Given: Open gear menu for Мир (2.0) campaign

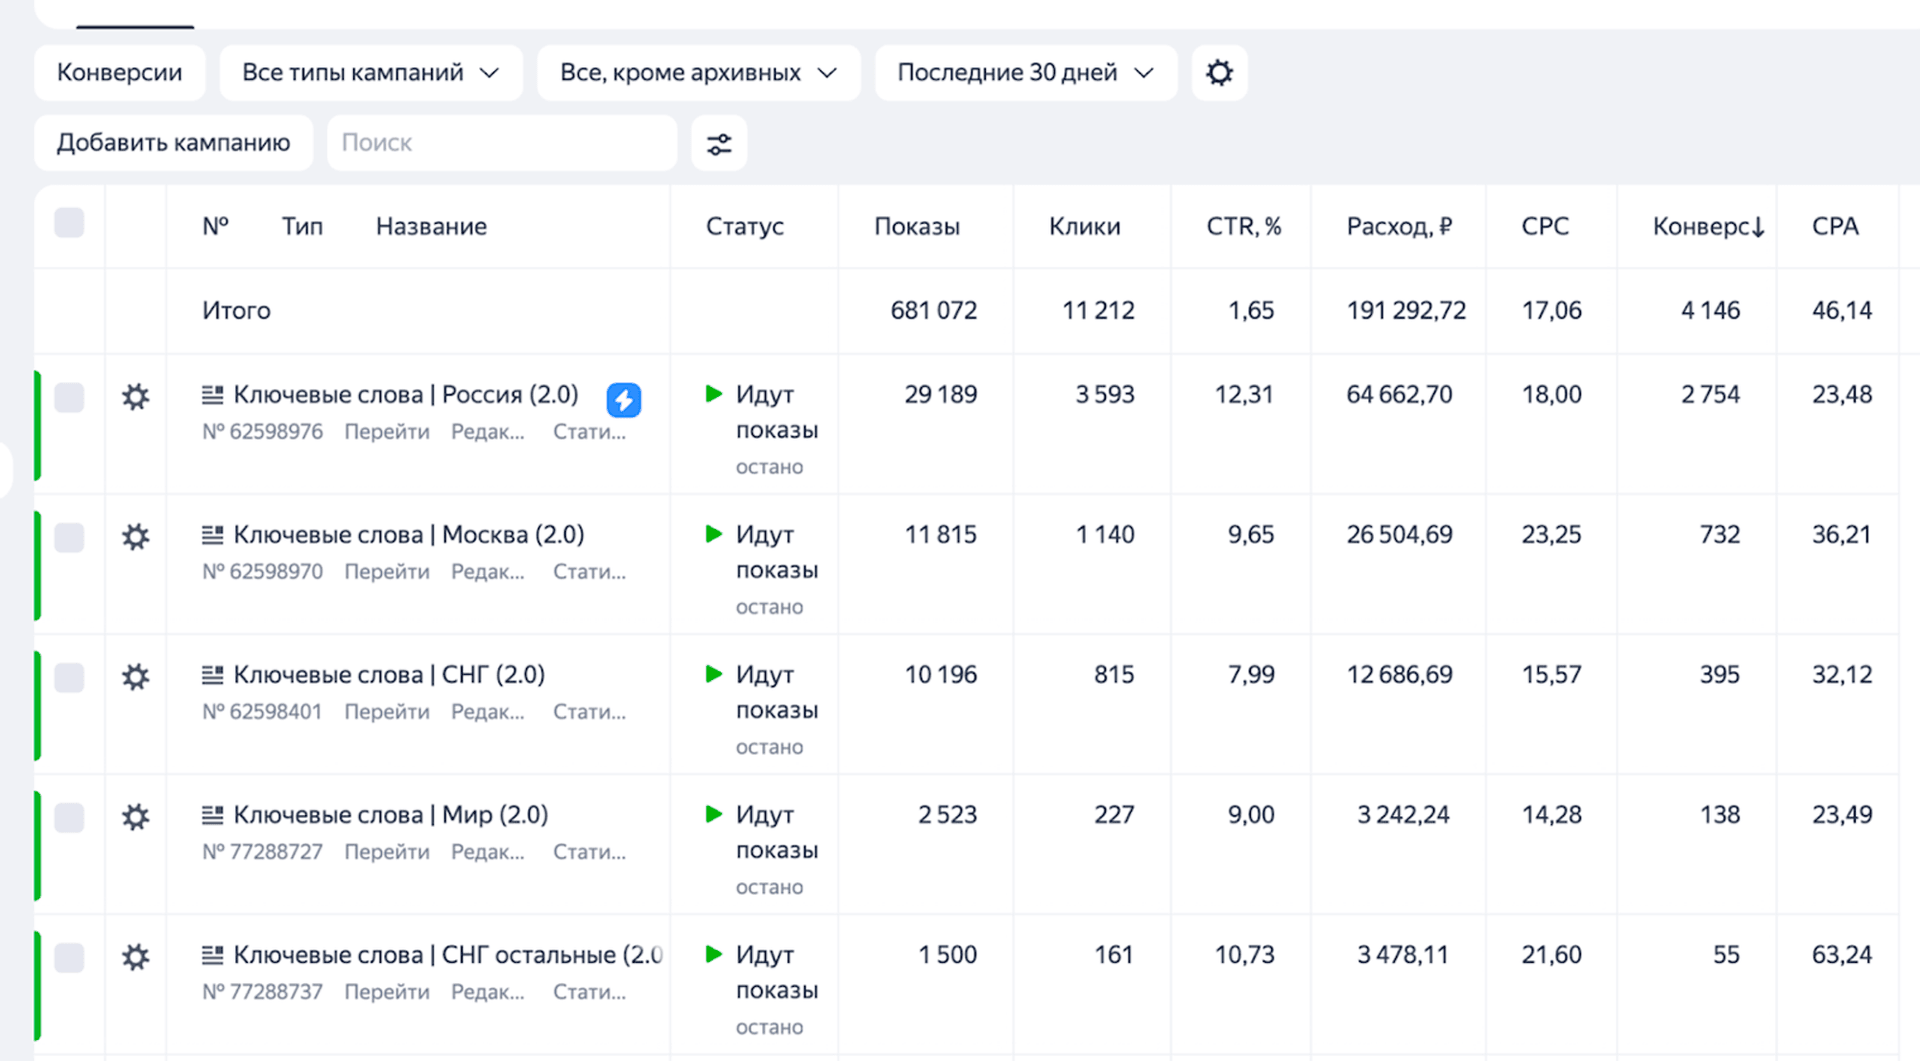Looking at the screenshot, I should (136, 817).
